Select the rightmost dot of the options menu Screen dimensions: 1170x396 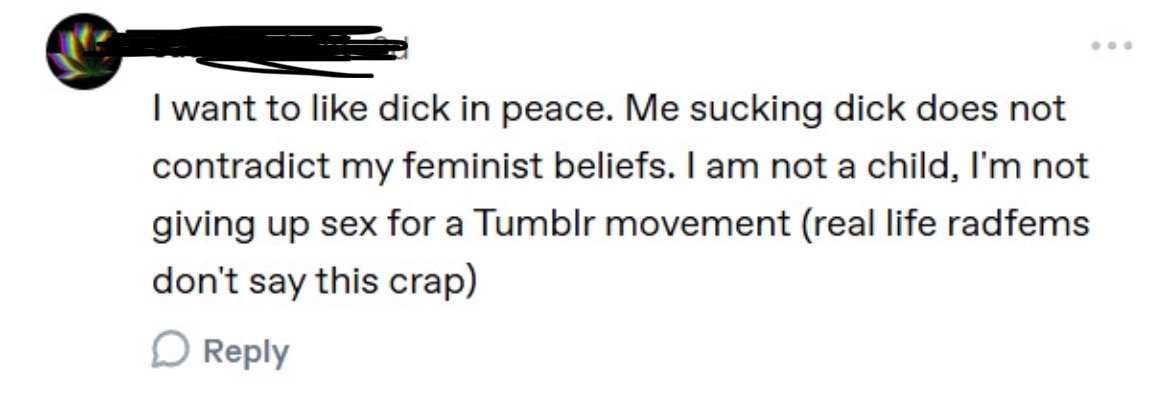coord(1128,46)
